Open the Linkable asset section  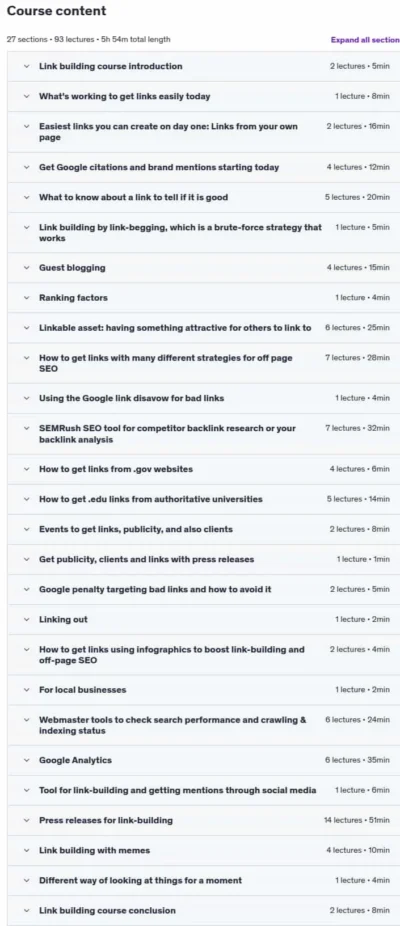point(203,328)
